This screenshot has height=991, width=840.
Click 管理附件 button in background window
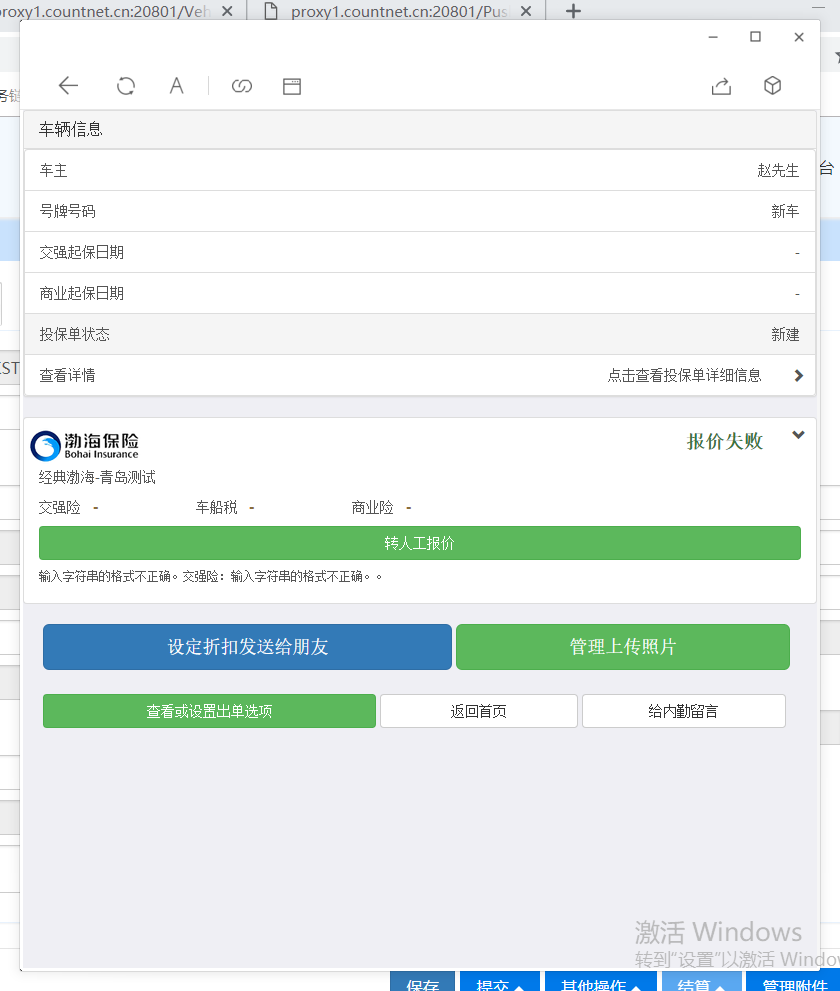point(793,983)
